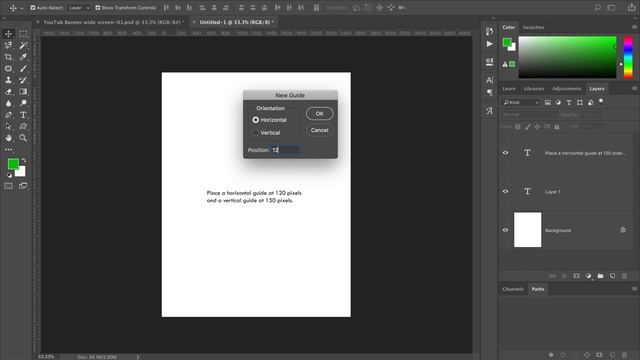Select the Clone Stamp tool

pyautogui.click(x=8, y=80)
